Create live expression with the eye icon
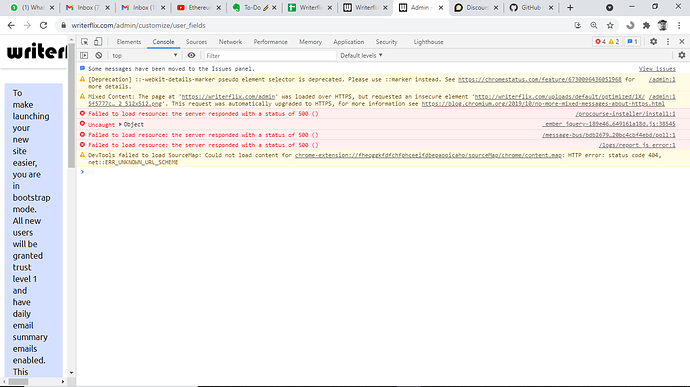Image resolution: width=690 pixels, height=387 pixels. pos(191,55)
